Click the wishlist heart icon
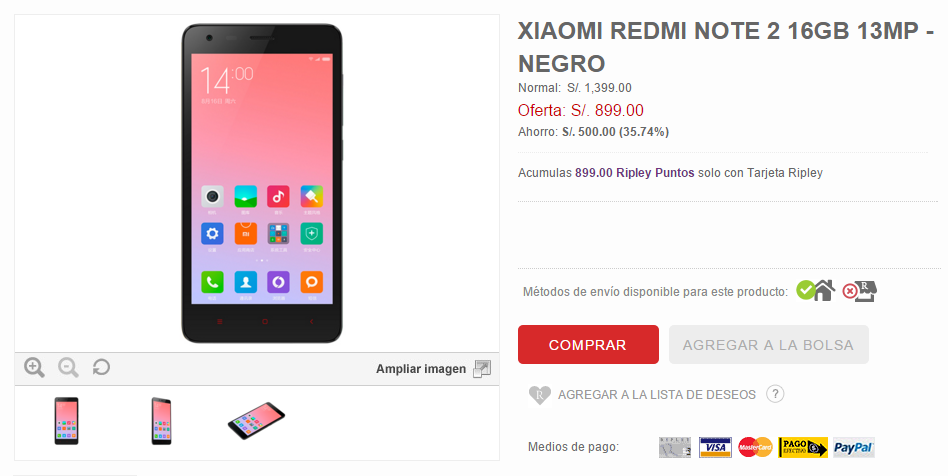The width and height of the screenshot is (948, 476). tap(539, 395)
